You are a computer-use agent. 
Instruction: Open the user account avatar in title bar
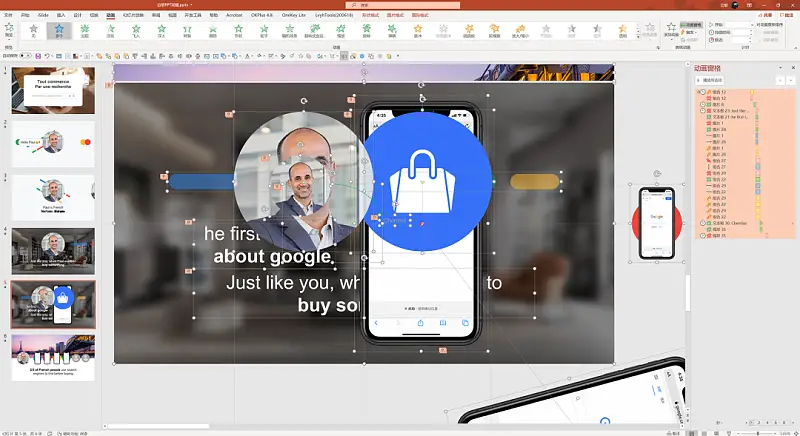(735, 5)
